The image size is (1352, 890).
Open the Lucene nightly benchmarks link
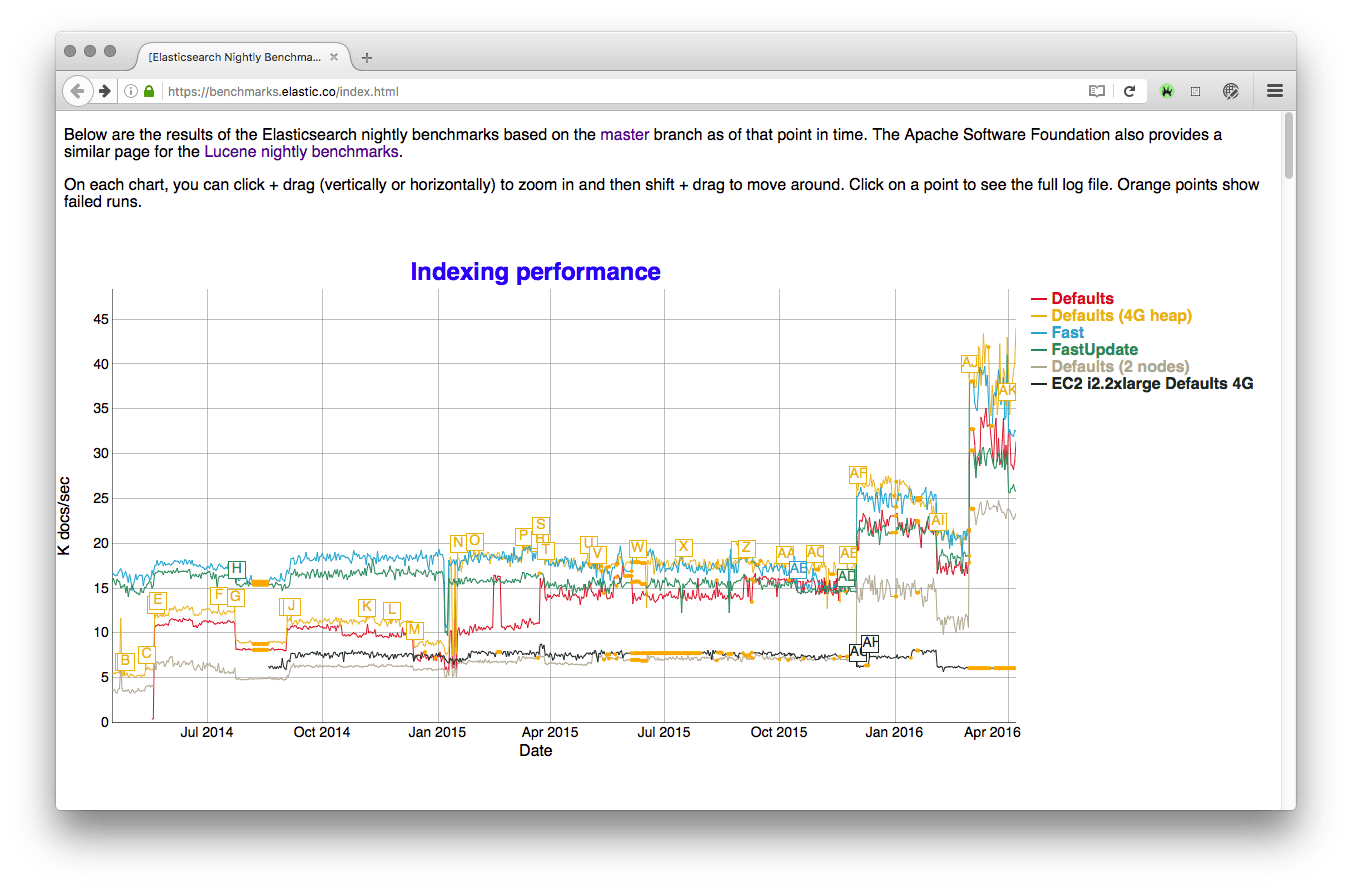point(301,151)
